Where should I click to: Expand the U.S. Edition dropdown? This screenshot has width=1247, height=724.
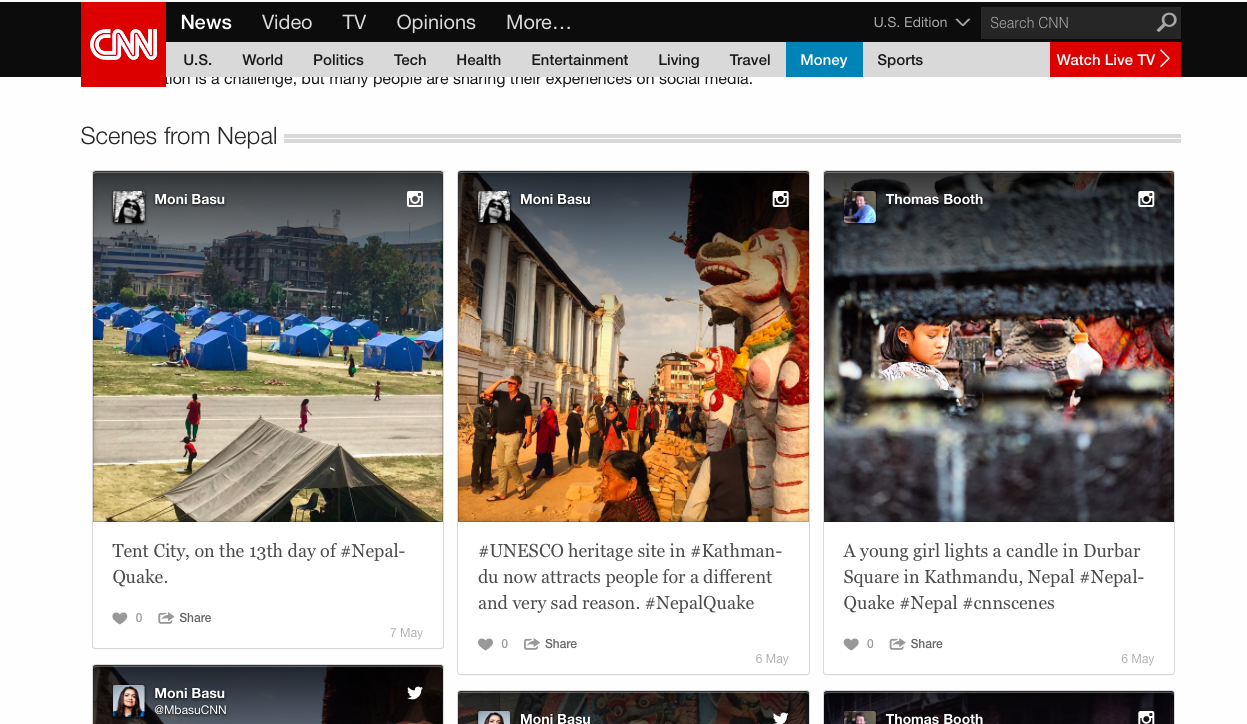coord(921,22)
